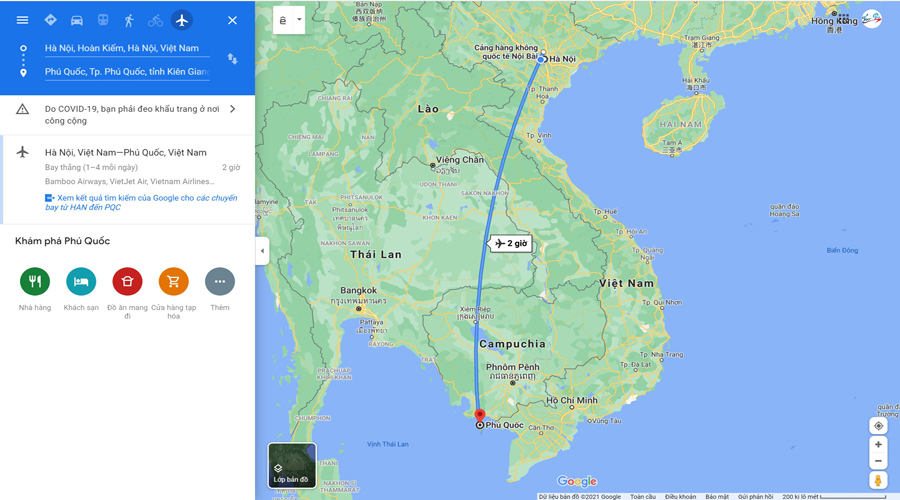The width and height of the screenshot is (900, 500).
Task: Open the hamburger main menu
Action: point(22,20)
